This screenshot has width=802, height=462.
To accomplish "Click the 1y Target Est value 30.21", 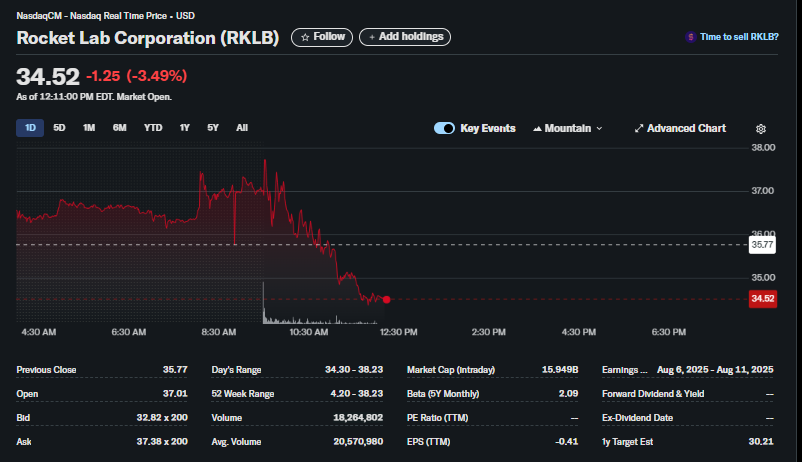I will pyautogui.click(x=761, y=442).
